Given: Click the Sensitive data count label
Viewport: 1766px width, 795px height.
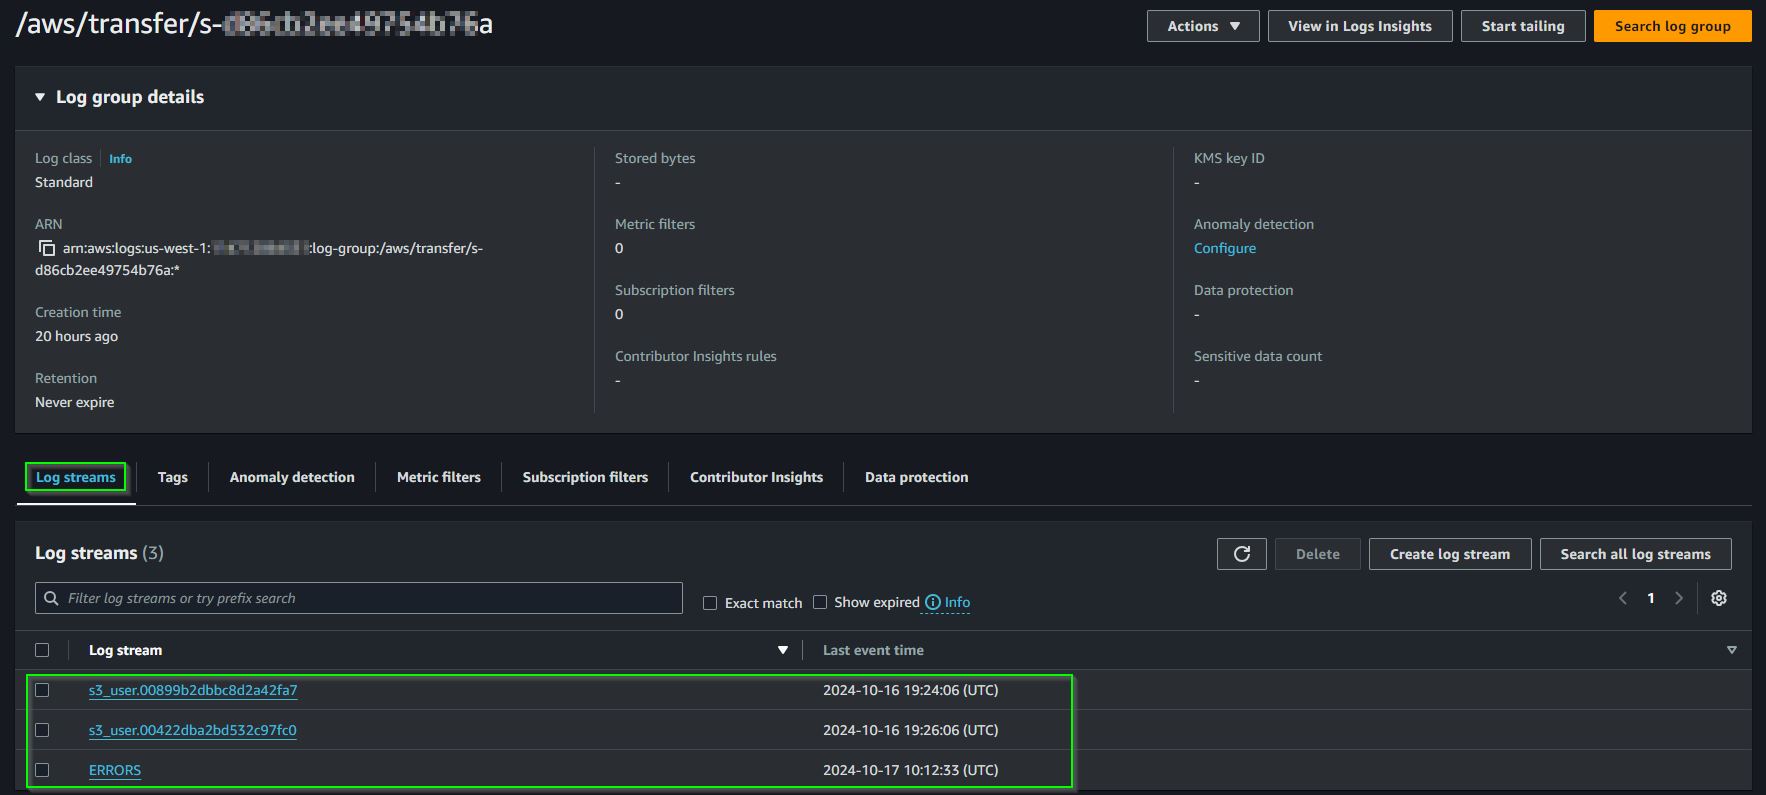Looking at the screenshot, I should 1258,356.
